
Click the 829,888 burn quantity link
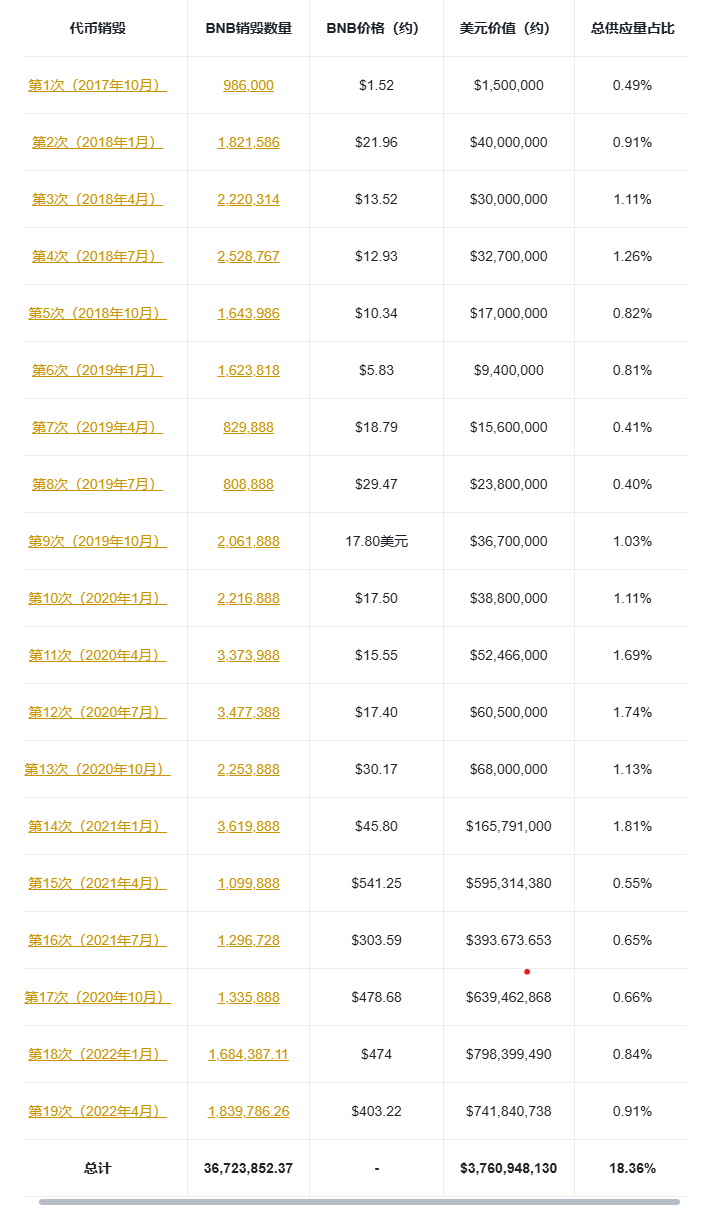coord(248,427)
